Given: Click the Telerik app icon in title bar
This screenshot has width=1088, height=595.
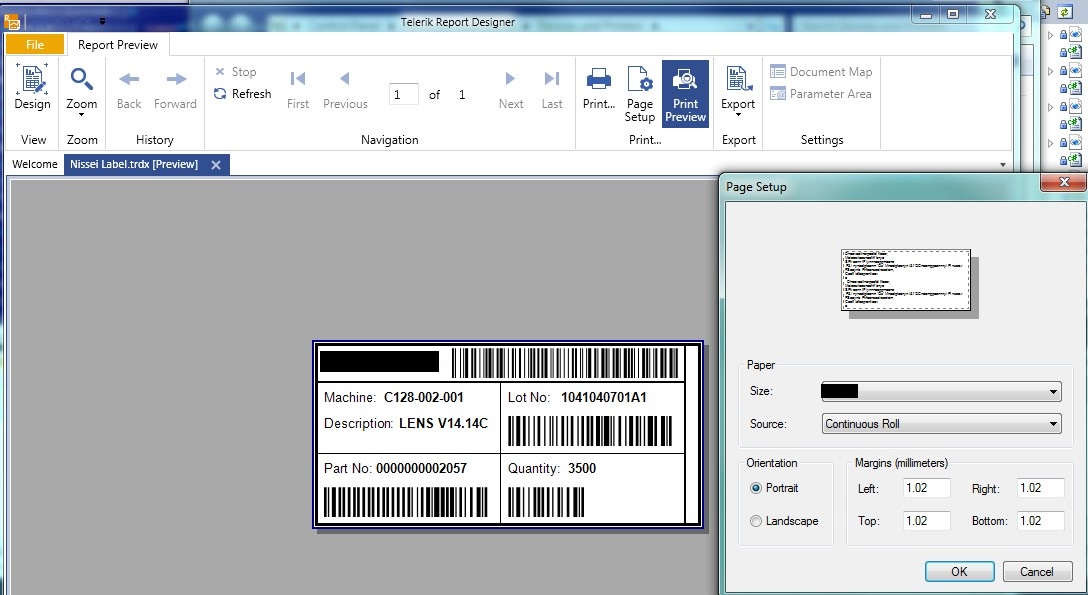Looking at the screenshot, I should (12, 22).
